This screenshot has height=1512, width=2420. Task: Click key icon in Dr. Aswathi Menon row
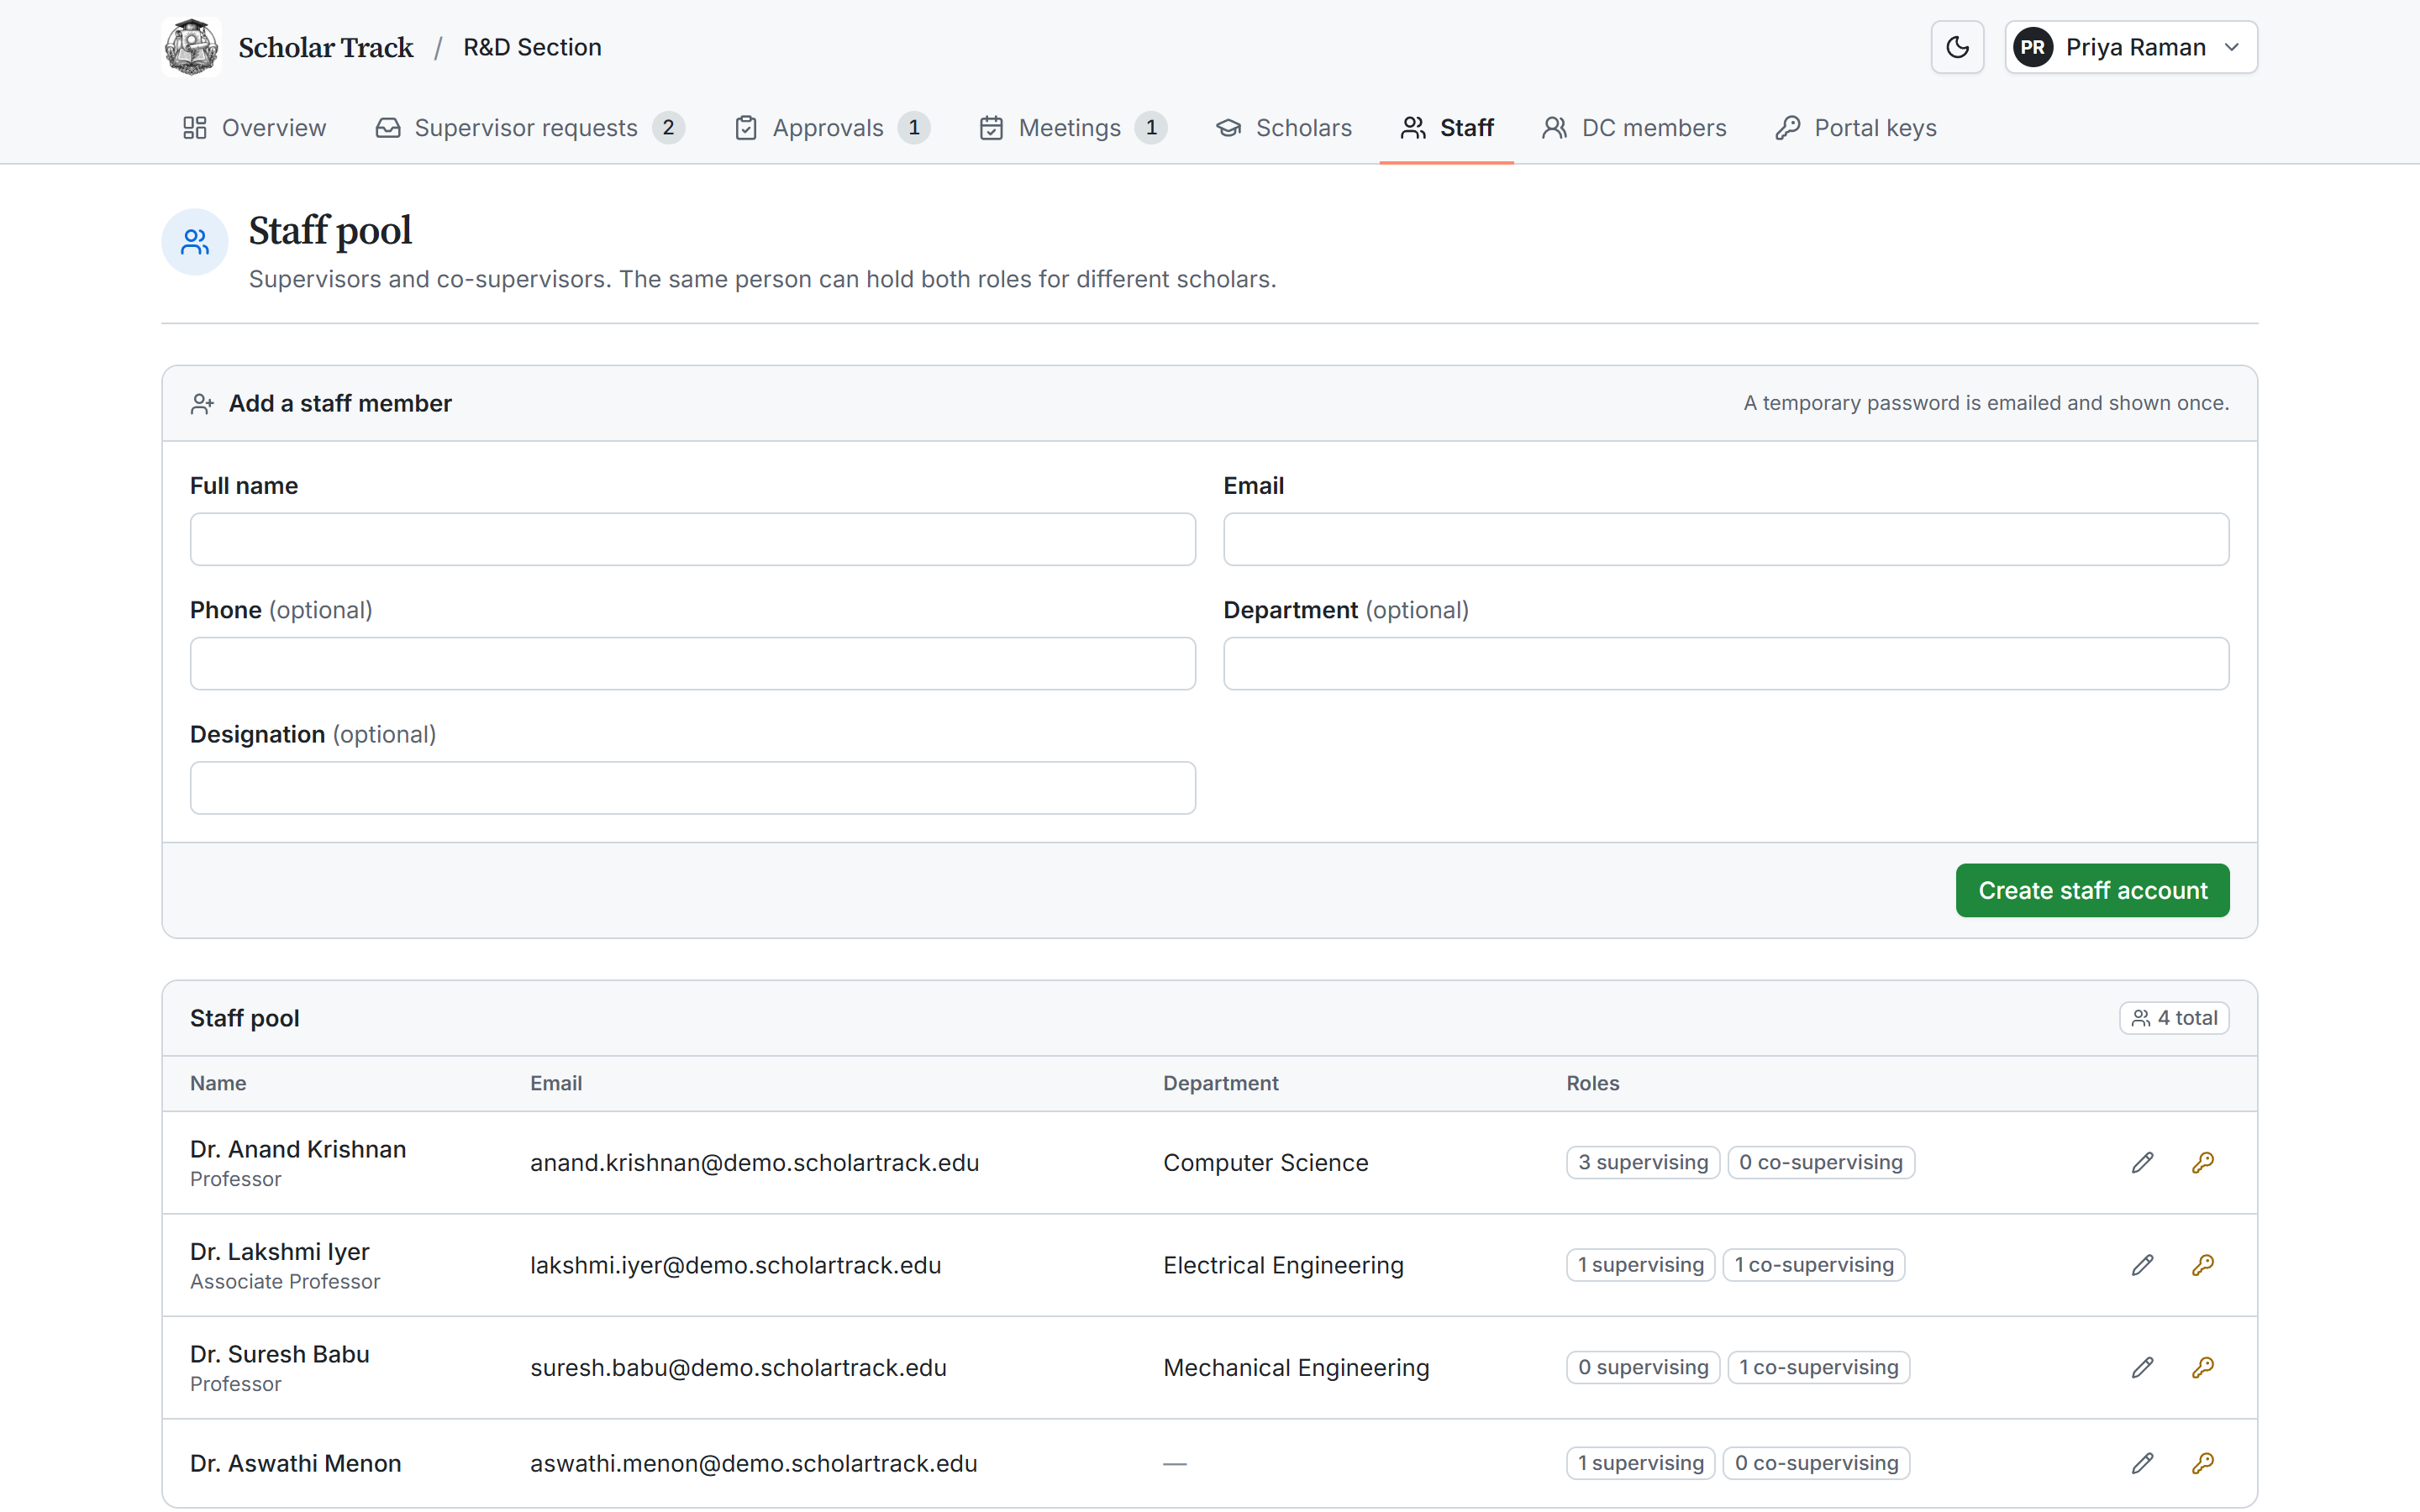click(2202, 1463)
